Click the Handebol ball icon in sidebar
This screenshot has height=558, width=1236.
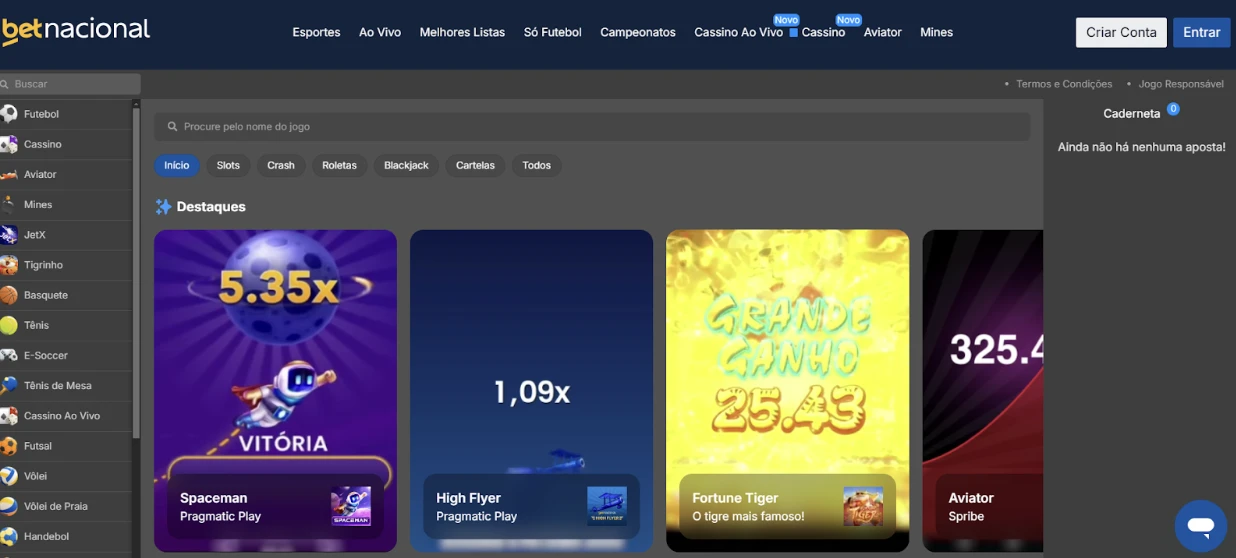pyautogui.click(x=9, y=536)
